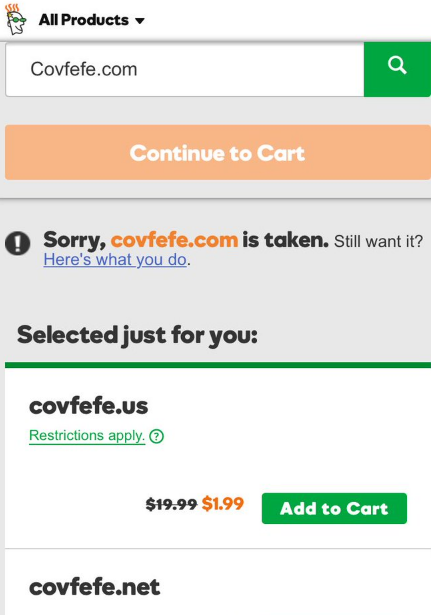Click the orange $1.99 sale price
Image resolution: width=431 pixels, height=615 pixels.
pos(223,504)
